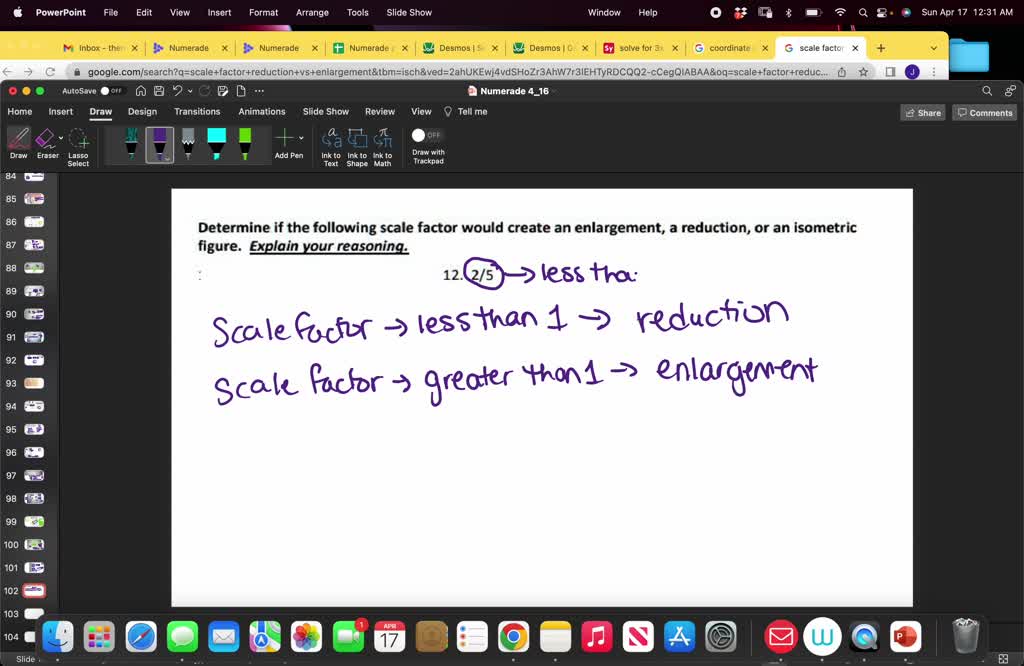Open the Animations ribbon tab
Screen dimensions: 1024x666
pos(262,112)
